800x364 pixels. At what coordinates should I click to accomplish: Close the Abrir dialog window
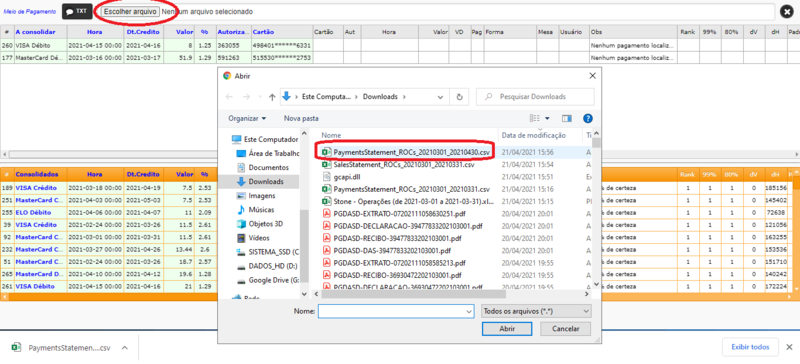click(592, 76)
